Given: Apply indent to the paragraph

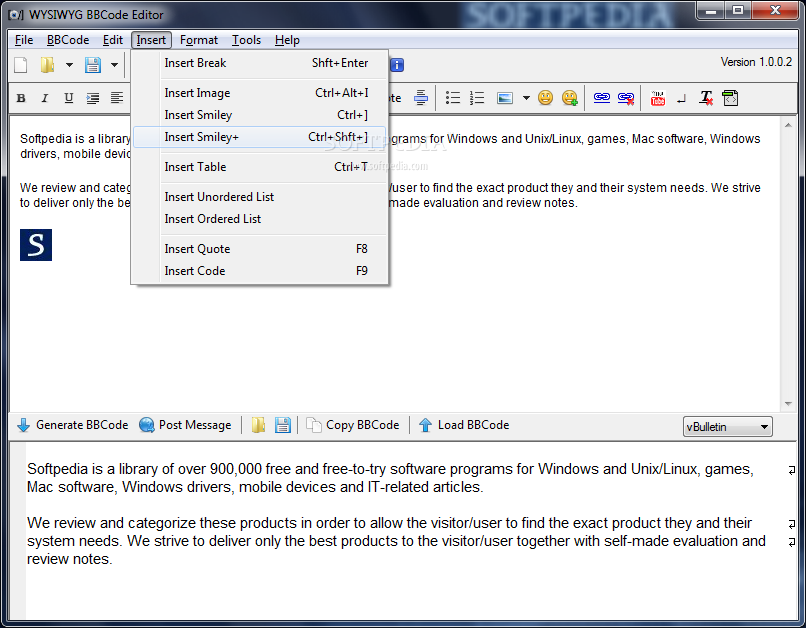Looking at the screenshot, I should [x=93, y=98].
